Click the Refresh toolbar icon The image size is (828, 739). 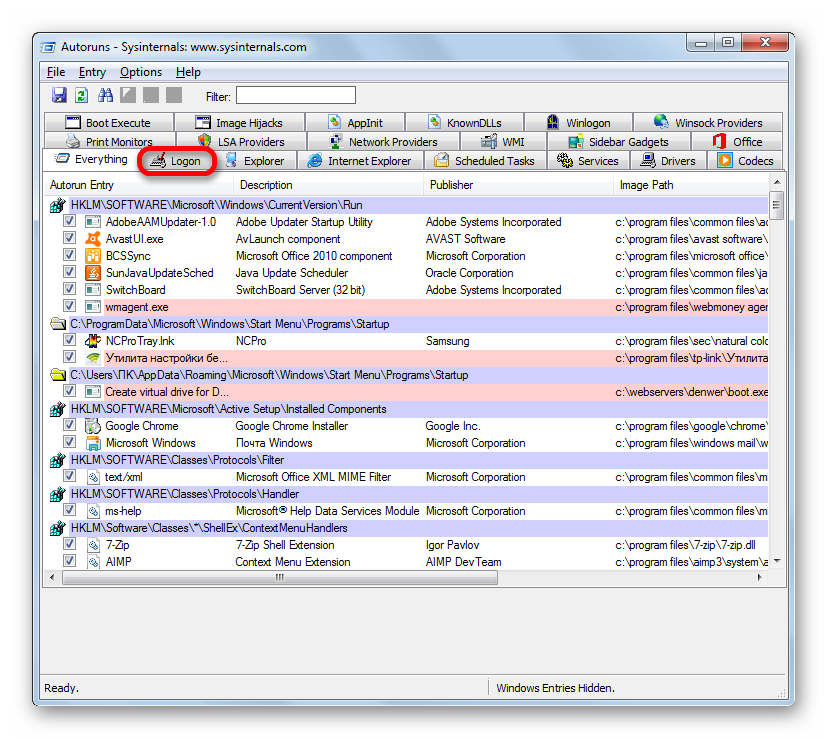[x=81, y=95]
